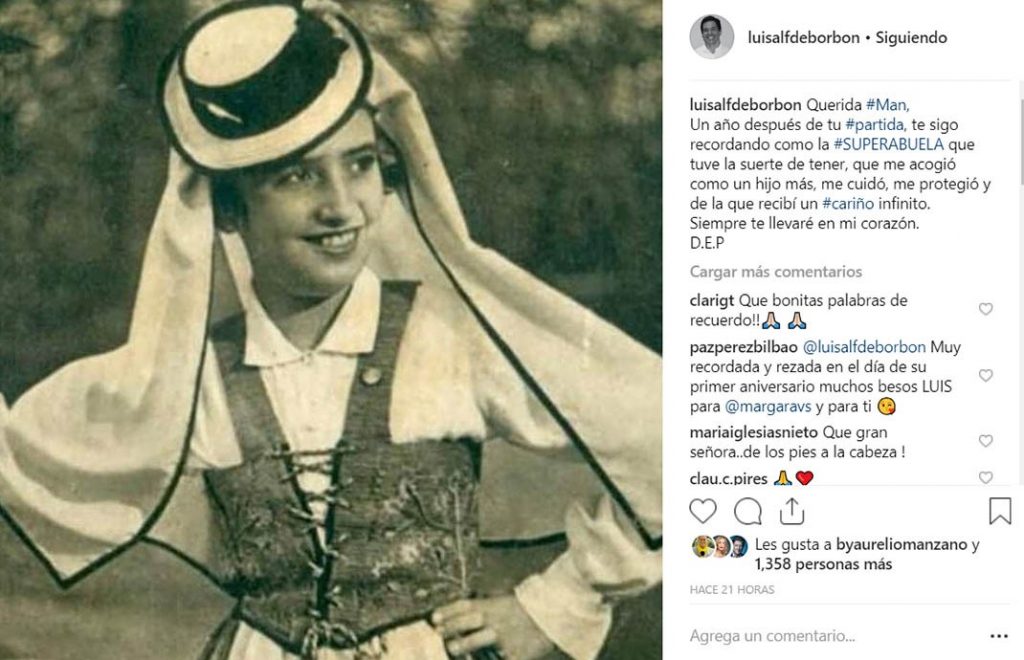Visit the @margaravs mention profile
The image size is (1024, 660).
click(768, 407)
